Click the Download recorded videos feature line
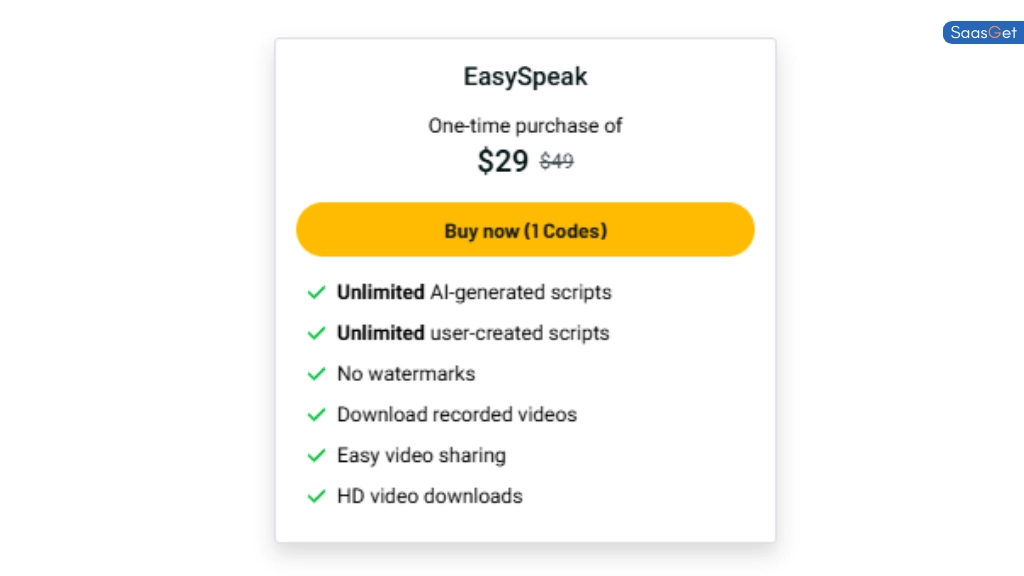This screenshot has height=576, width=1024. pyautogui.click(x=457, y=414)
